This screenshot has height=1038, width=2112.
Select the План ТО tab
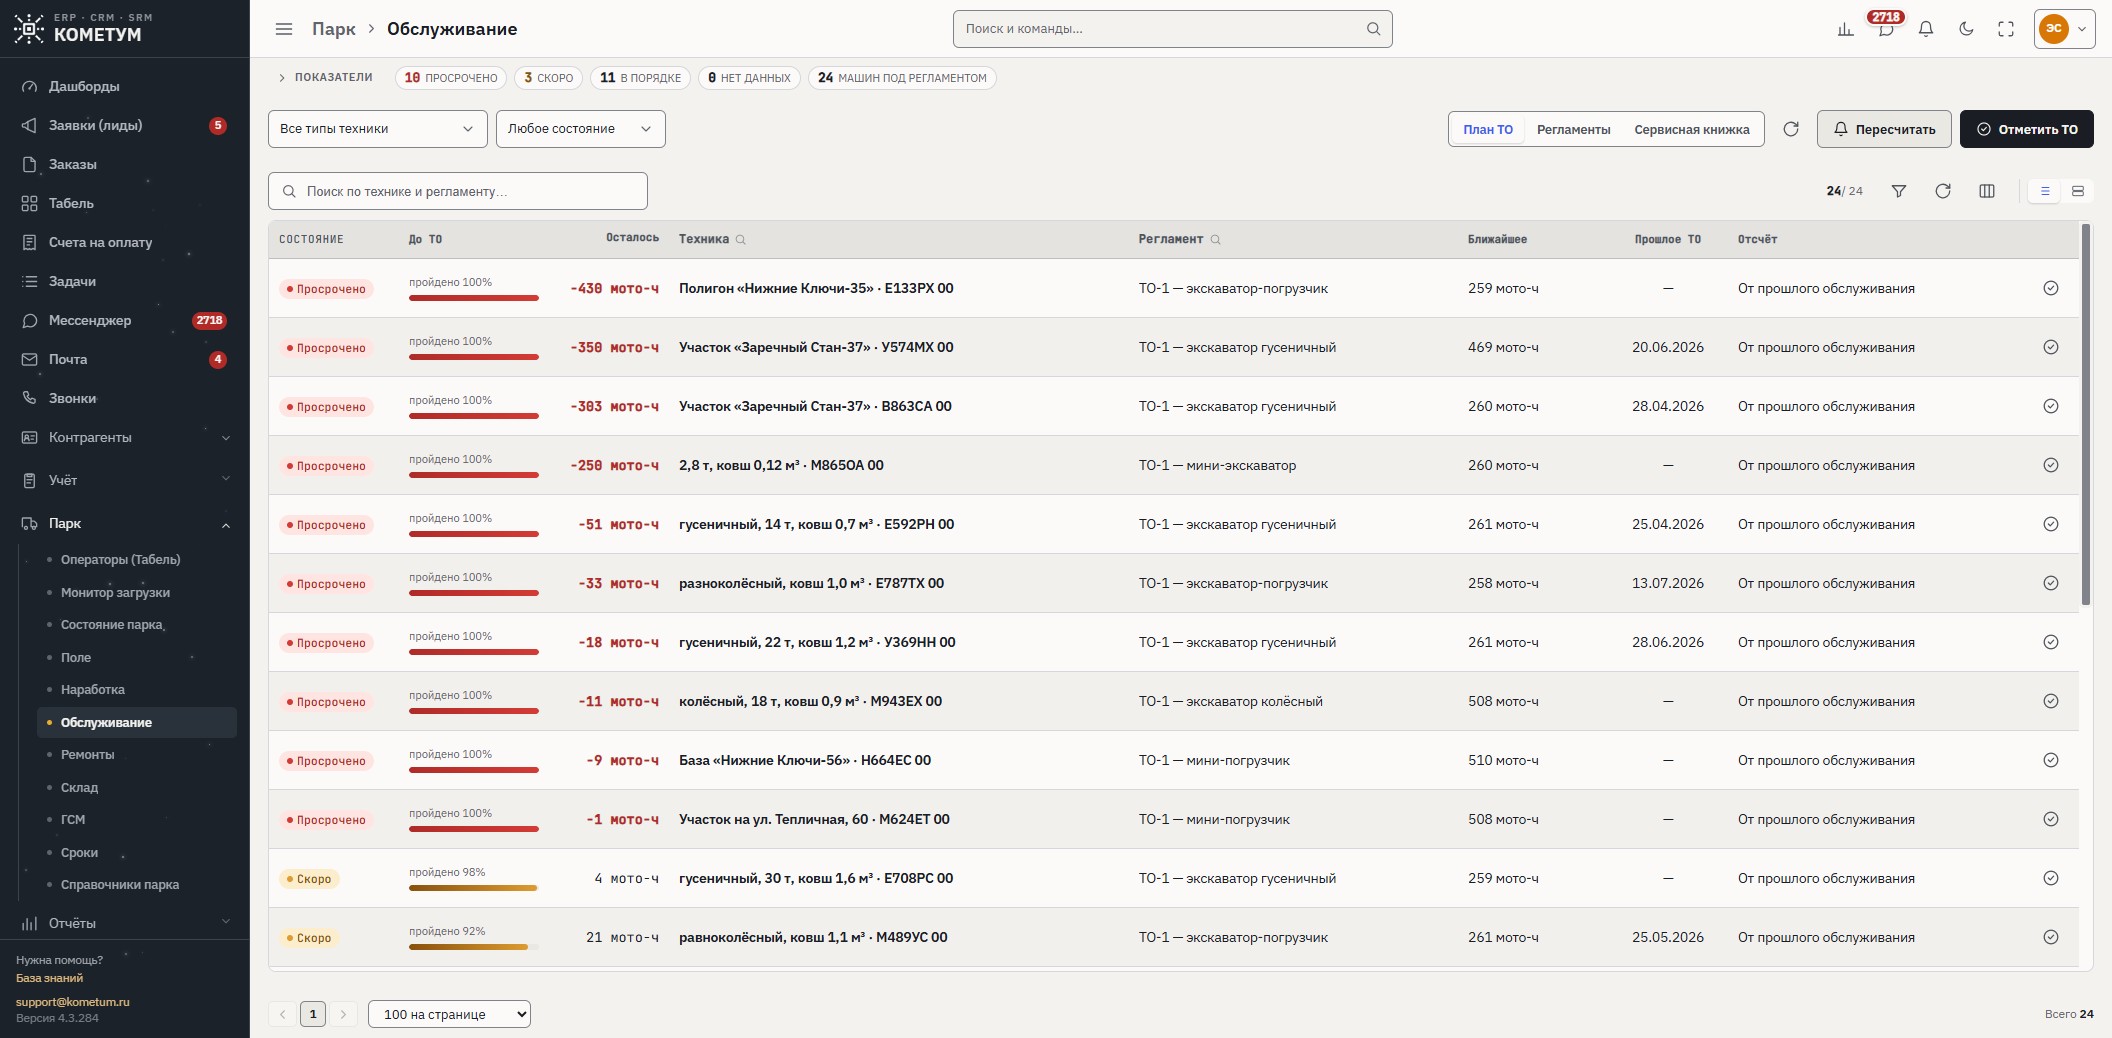pyautogui.click(x=1488, y=129)
